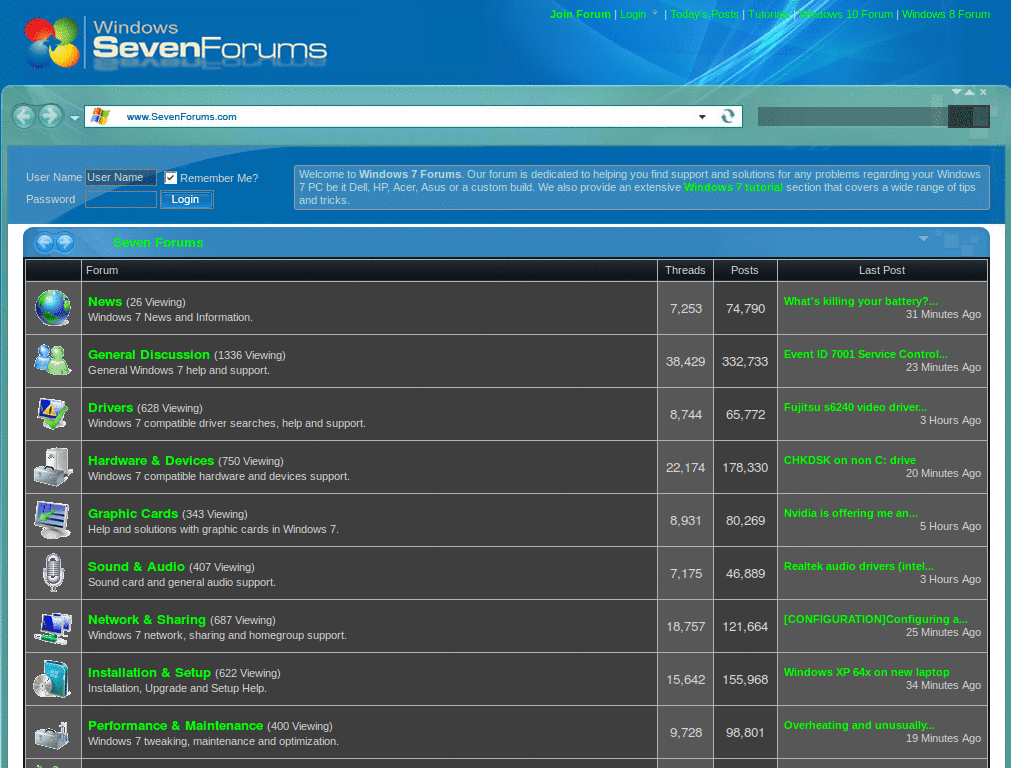Click the up triangle in frame's top-right corner
Viewport: 1024px width, 768px height.
970,92
